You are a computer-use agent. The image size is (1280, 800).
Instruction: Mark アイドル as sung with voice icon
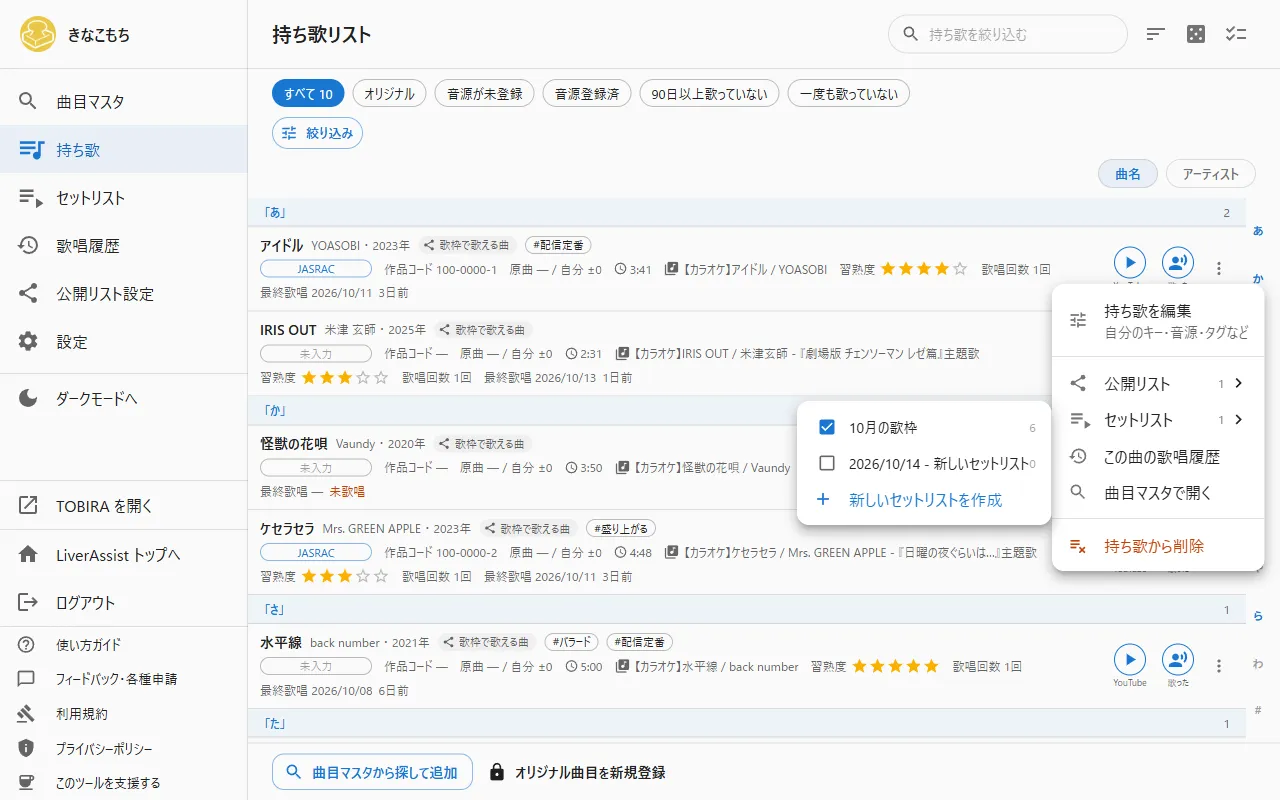1178,263
